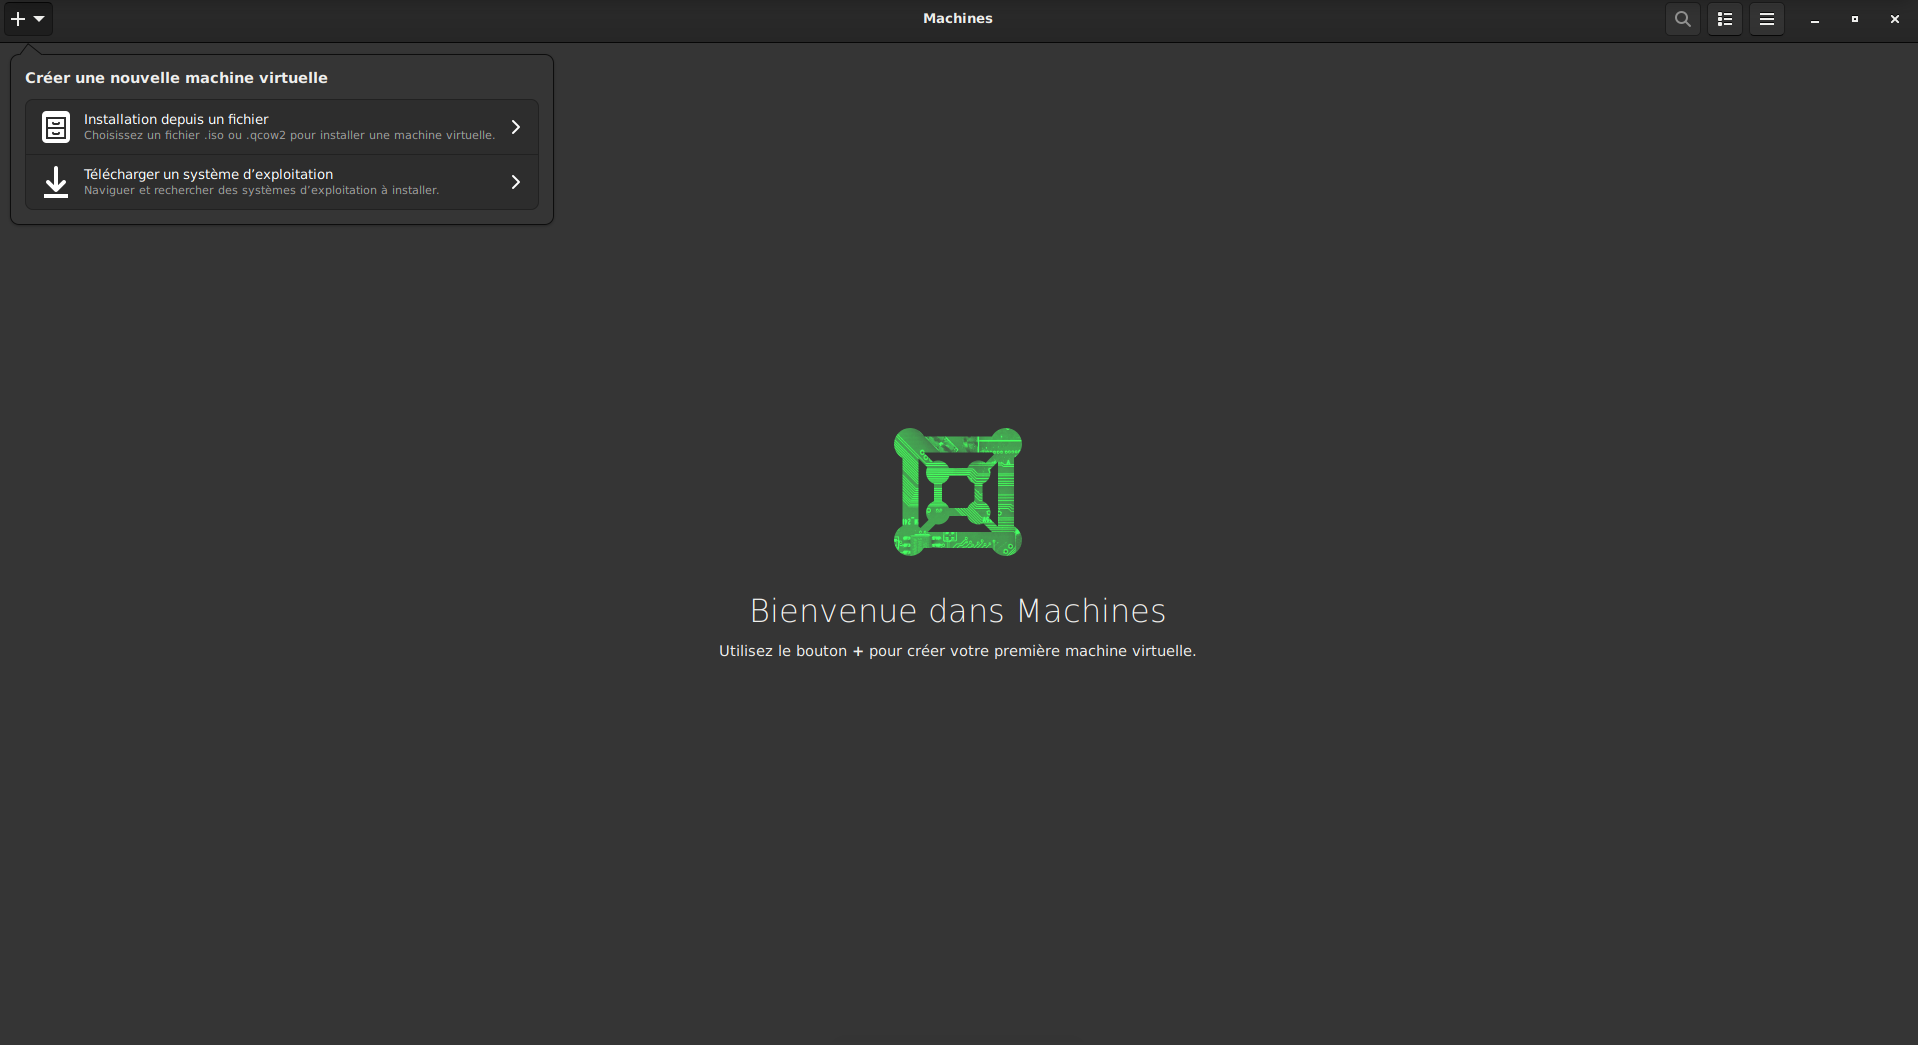Click the file archive icon for installation
Screen dimensions: 1918x1045
56,127
